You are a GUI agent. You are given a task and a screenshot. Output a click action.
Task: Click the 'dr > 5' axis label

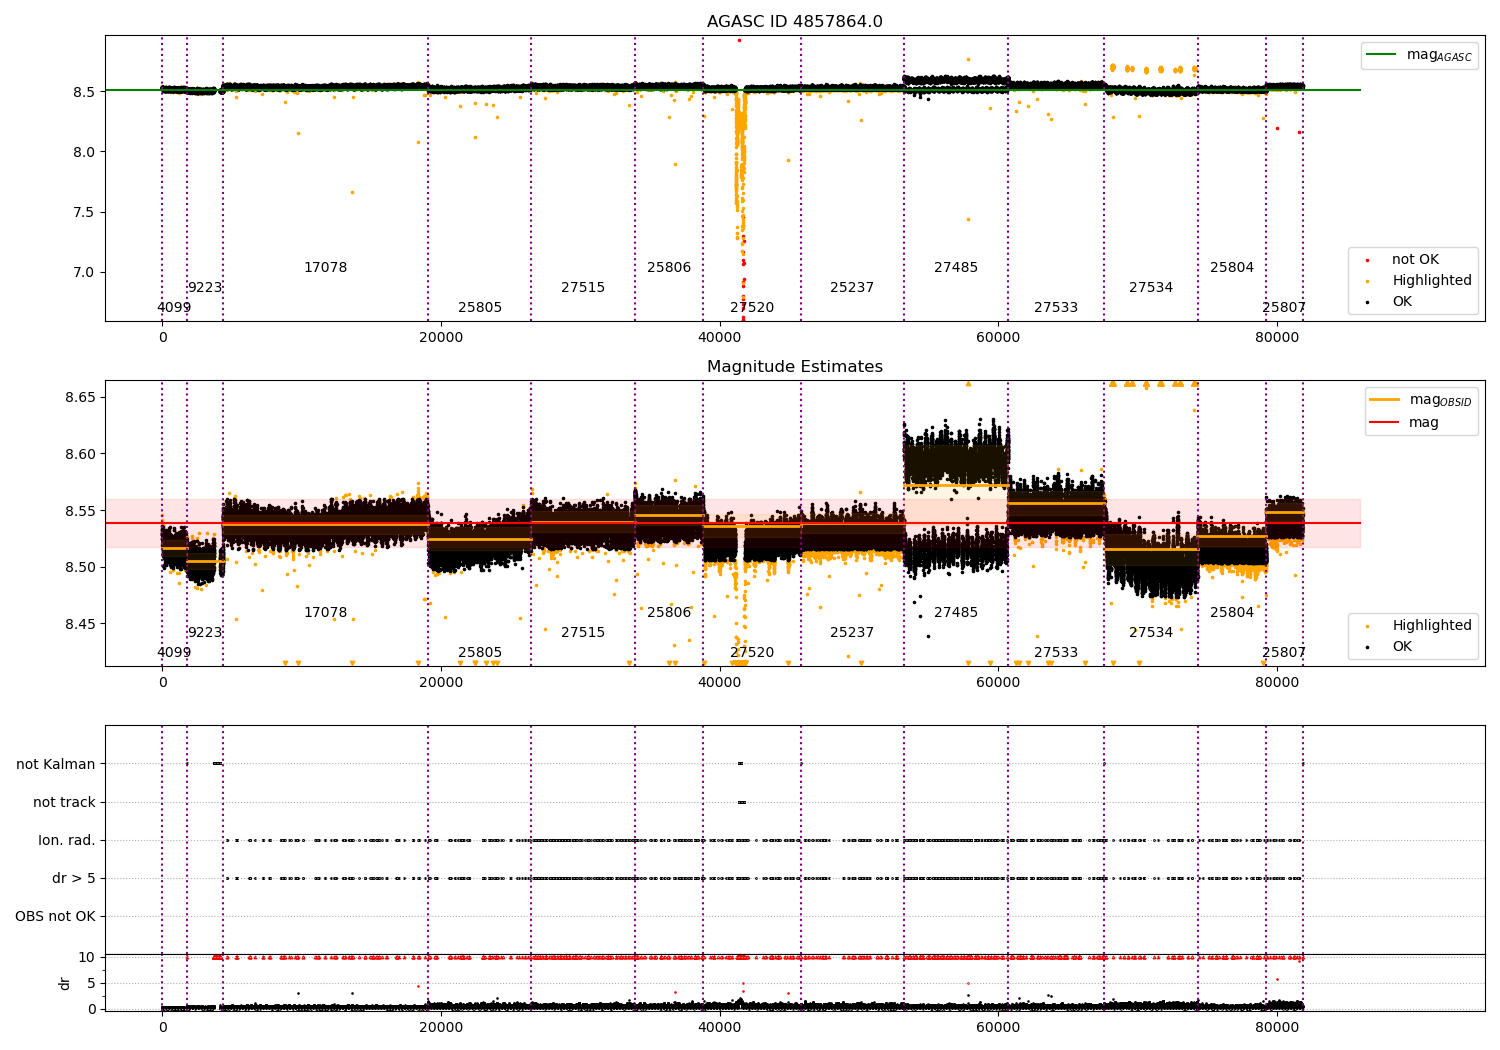click(x=74, y=879)
